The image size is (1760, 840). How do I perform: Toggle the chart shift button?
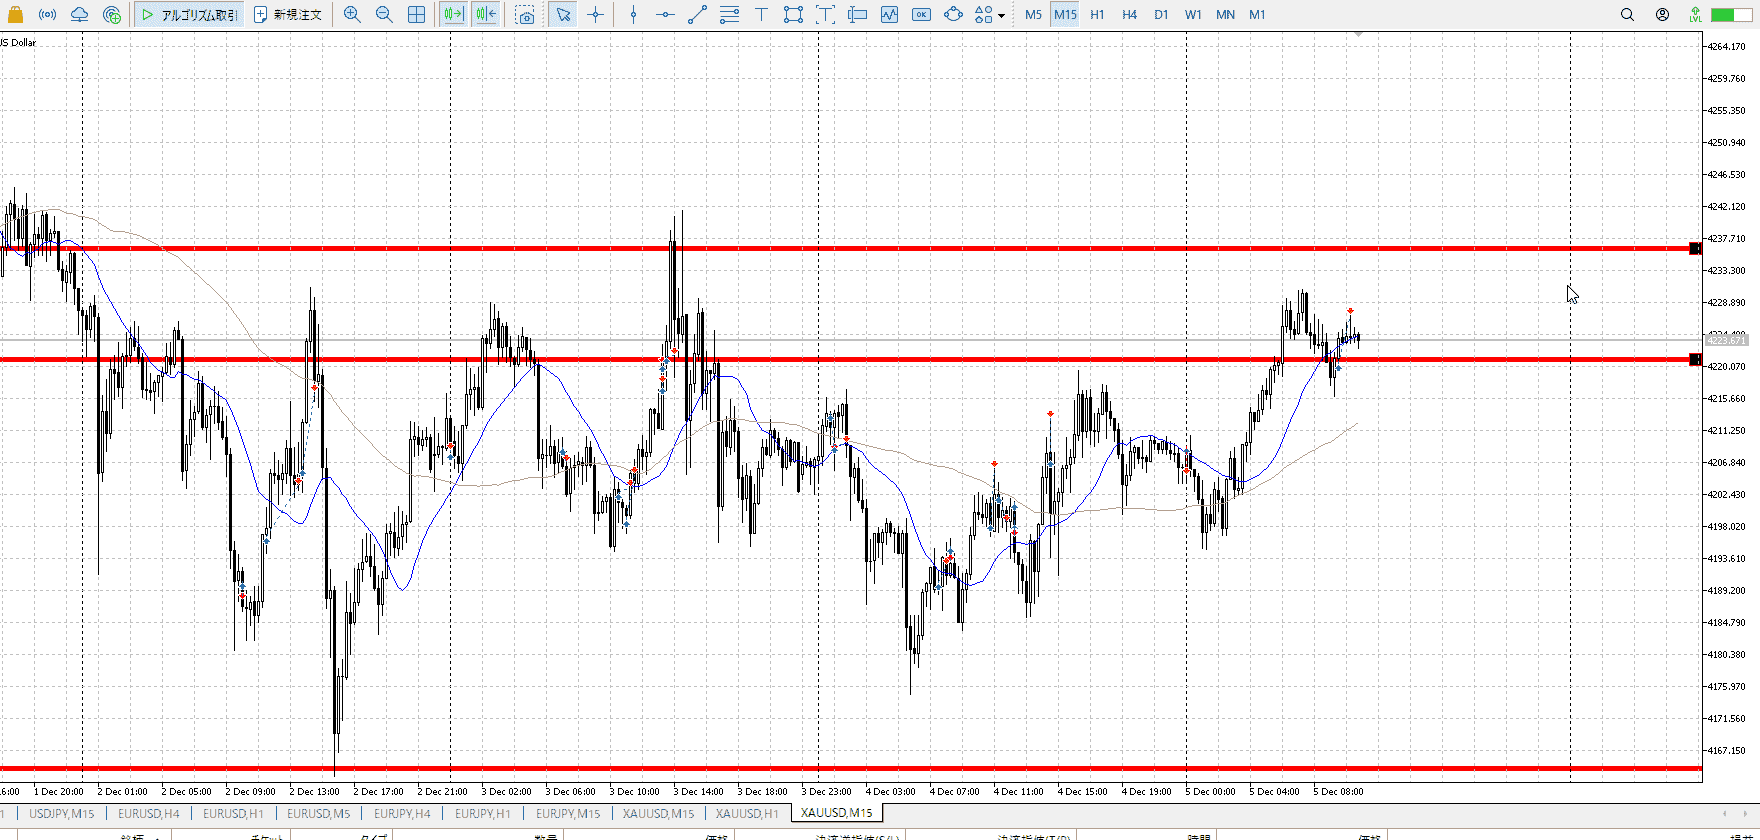point(486,15)
